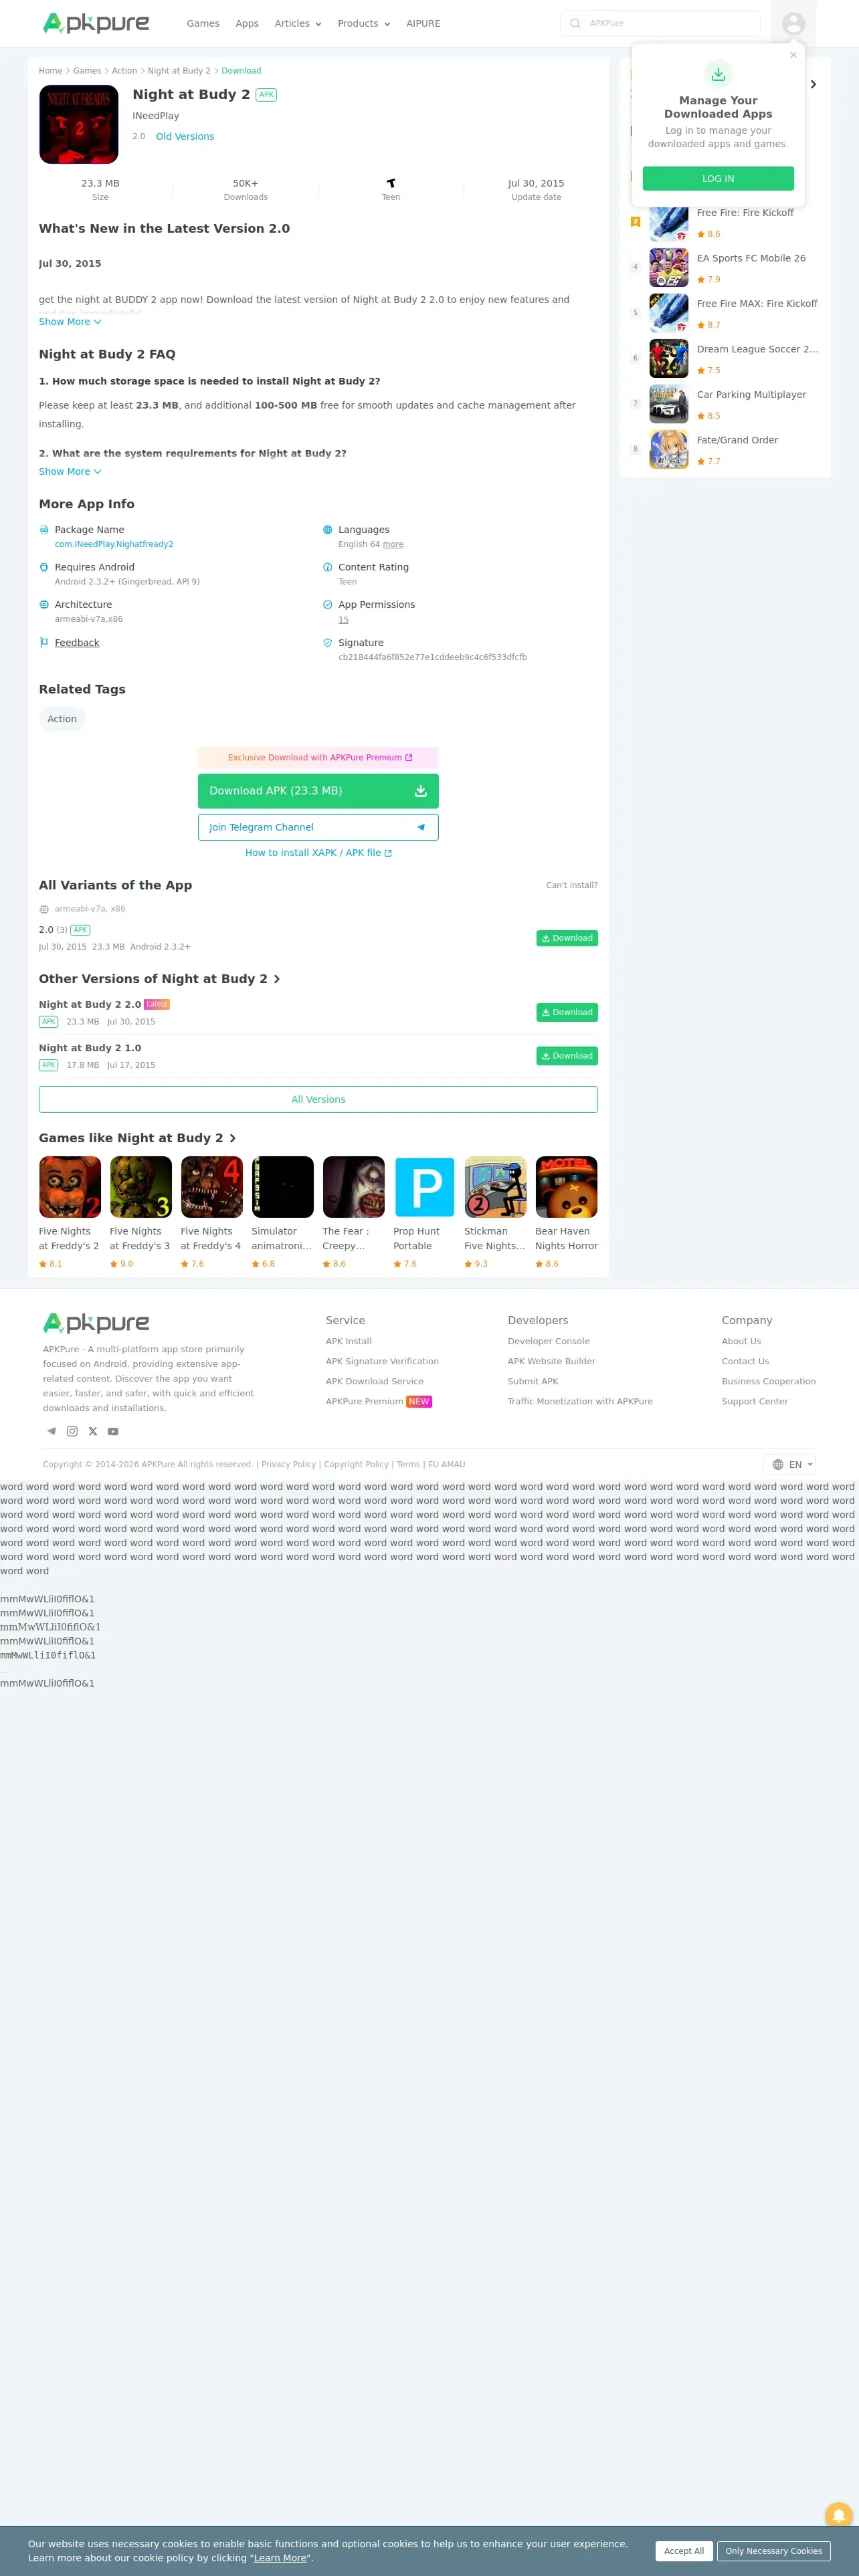Screen dimensions: 859x2576
Task: Select the Free Fire MAX: Fire Kickoff icon
Action: 669,313
